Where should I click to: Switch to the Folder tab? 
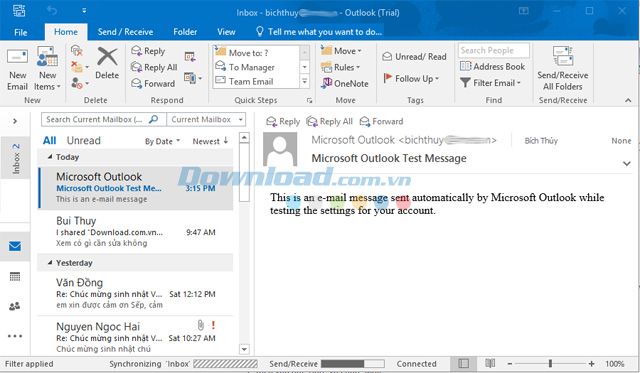pyautogui.click(x=185, y=32)
